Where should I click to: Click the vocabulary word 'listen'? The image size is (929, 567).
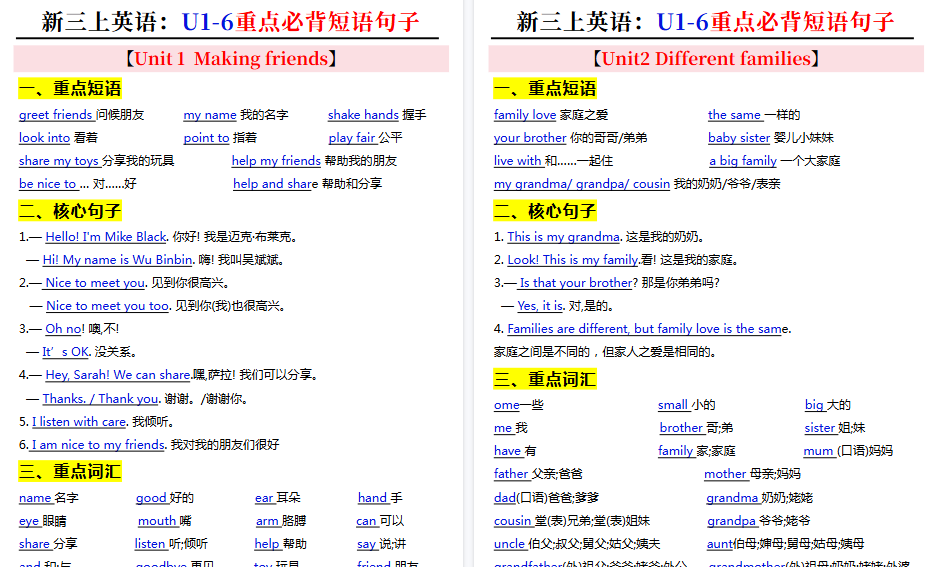coord(150,543)
